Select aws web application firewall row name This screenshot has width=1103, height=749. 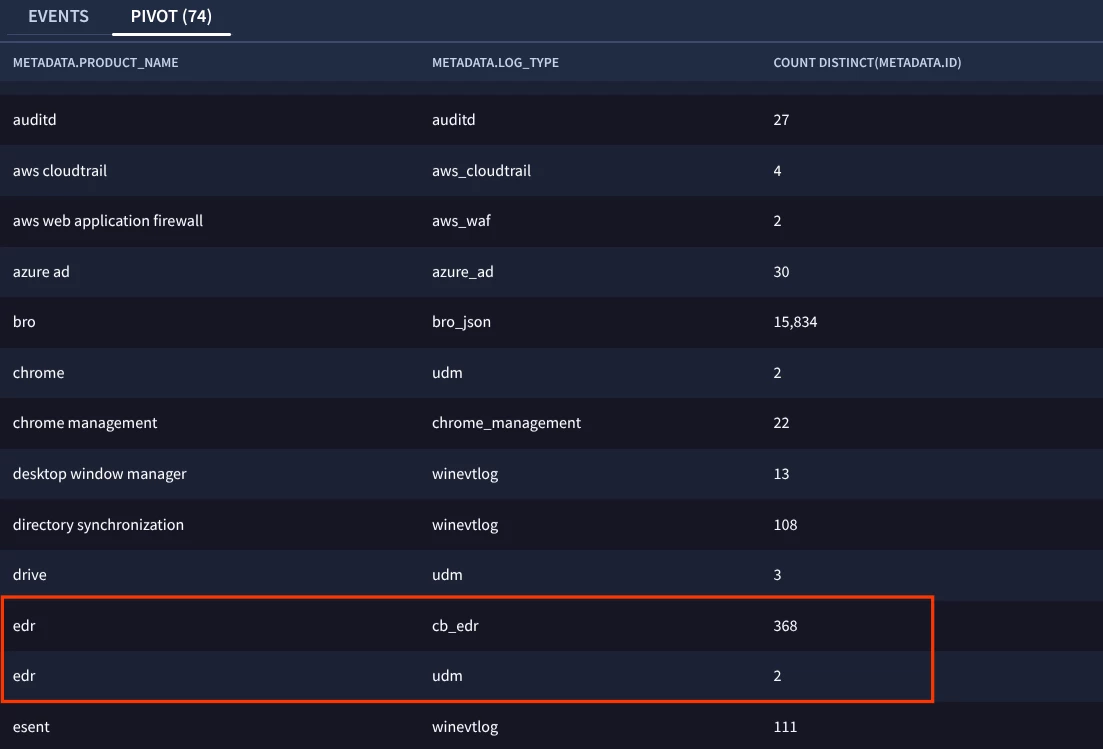click(x=108, y=221)
